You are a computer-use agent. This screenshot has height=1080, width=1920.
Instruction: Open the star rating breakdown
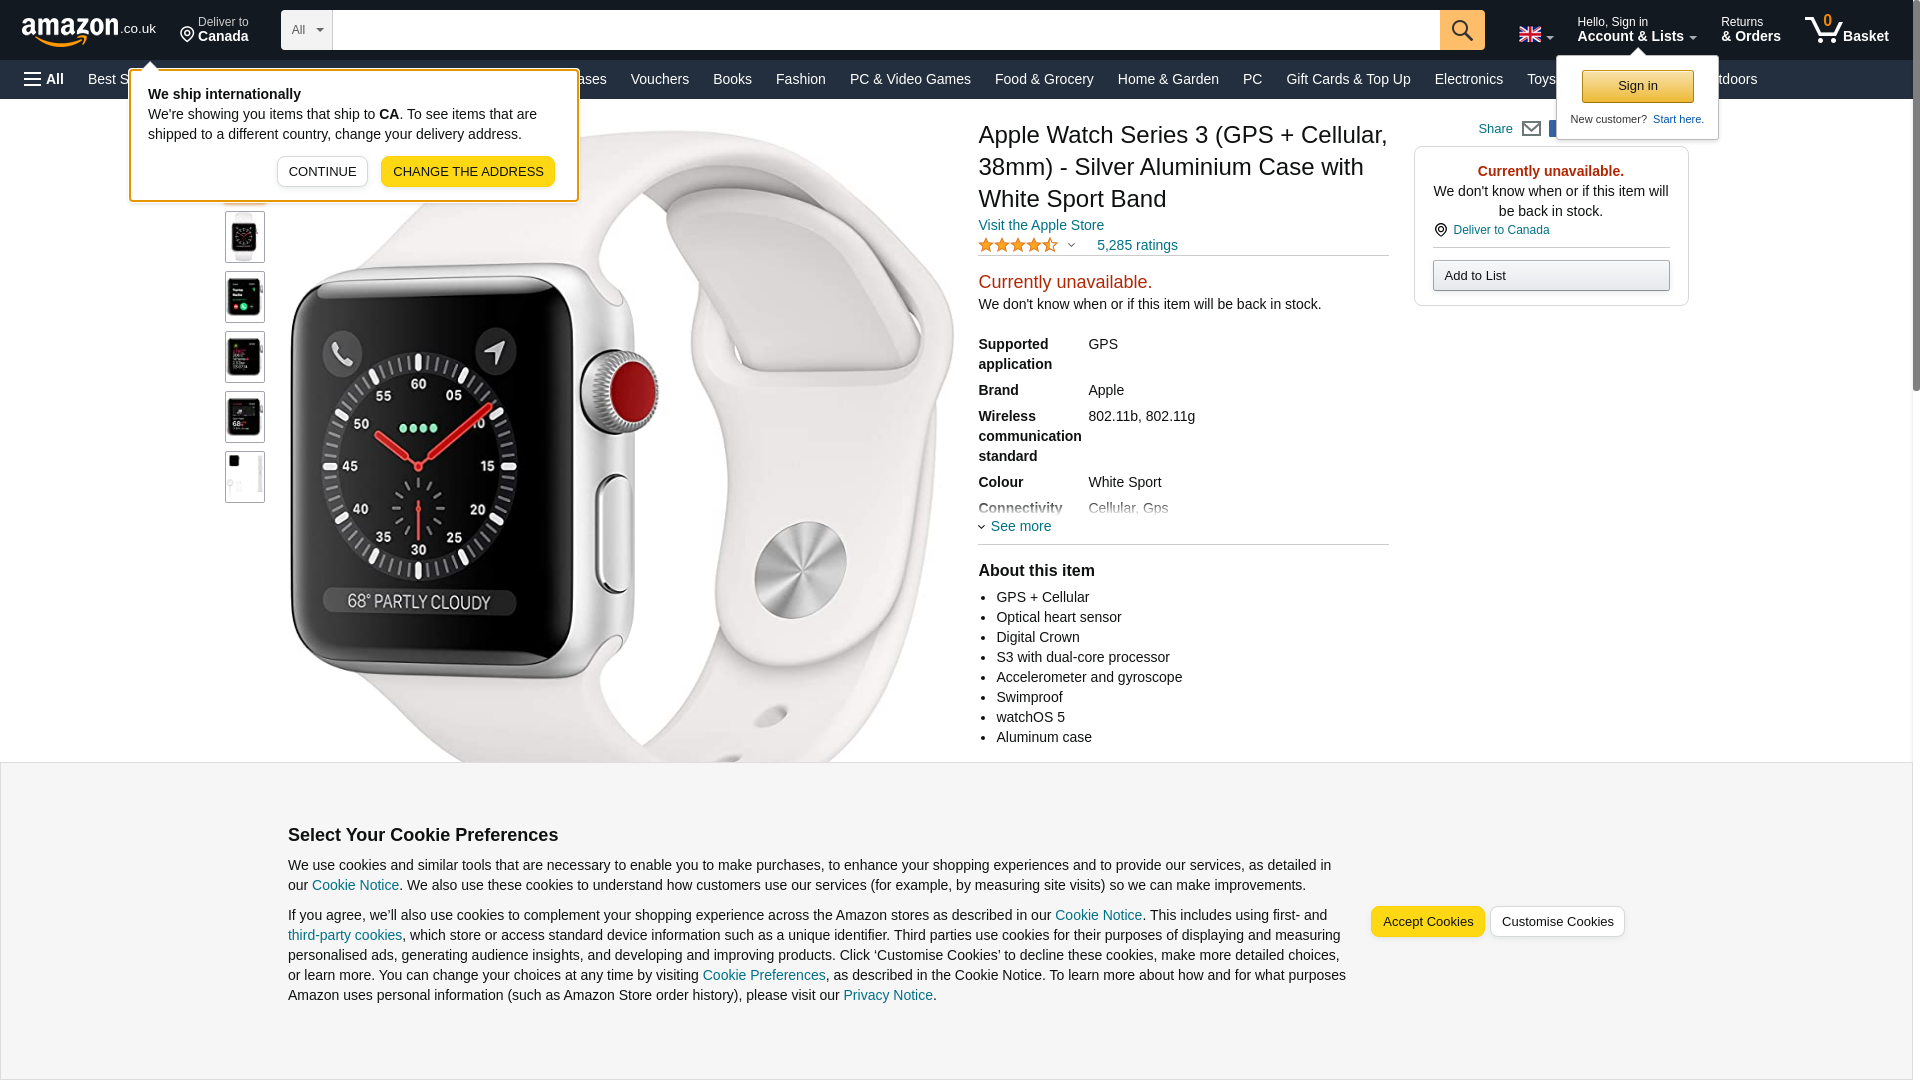click(1027, 245)
